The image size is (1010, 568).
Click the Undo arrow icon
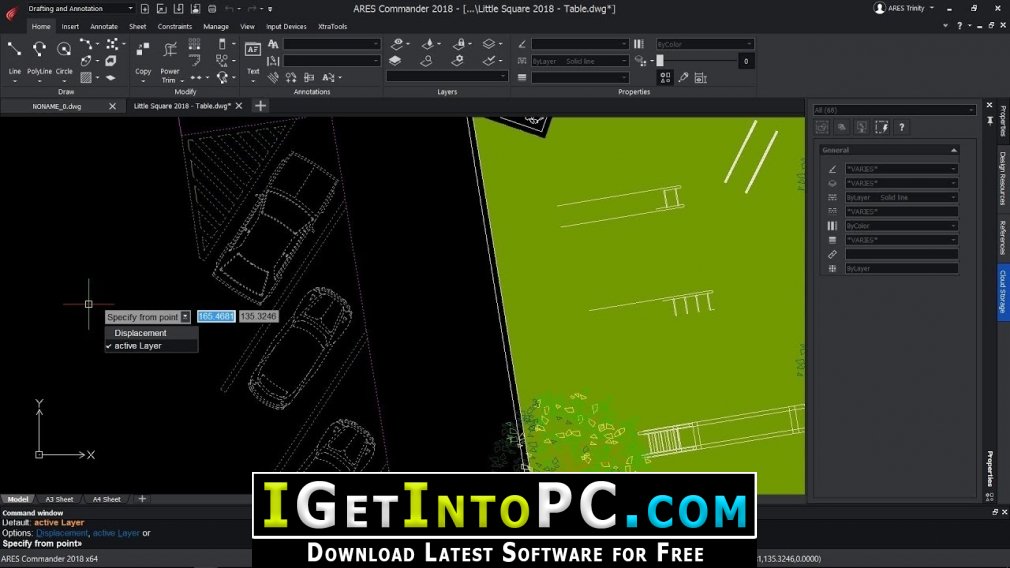point(229,8)
